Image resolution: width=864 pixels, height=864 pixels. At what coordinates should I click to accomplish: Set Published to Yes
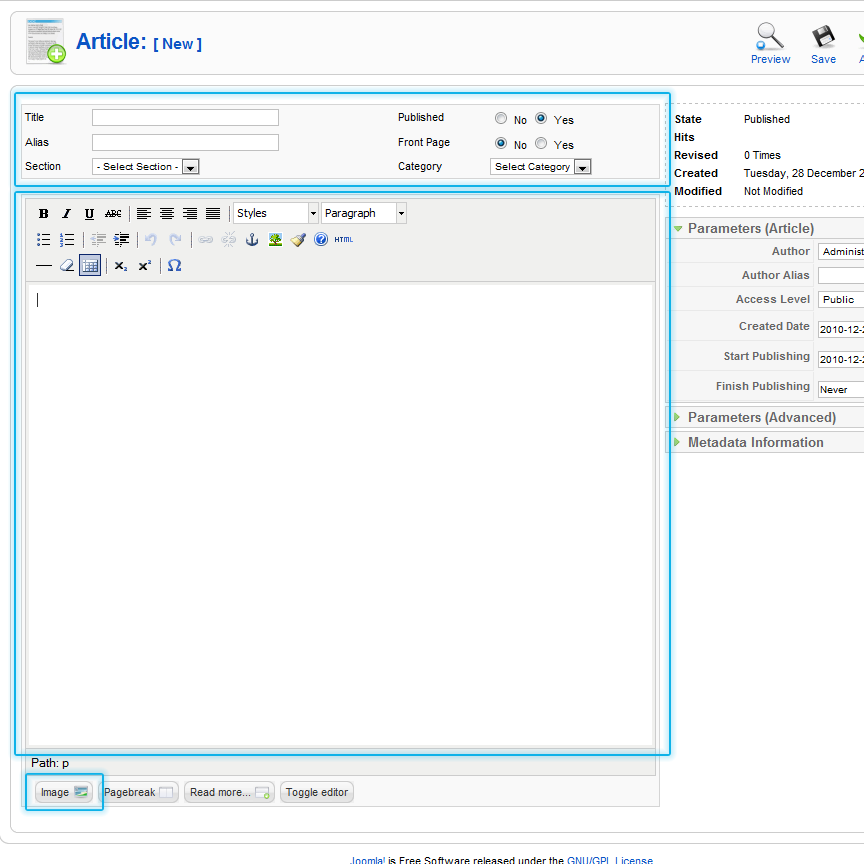(541, 118)
